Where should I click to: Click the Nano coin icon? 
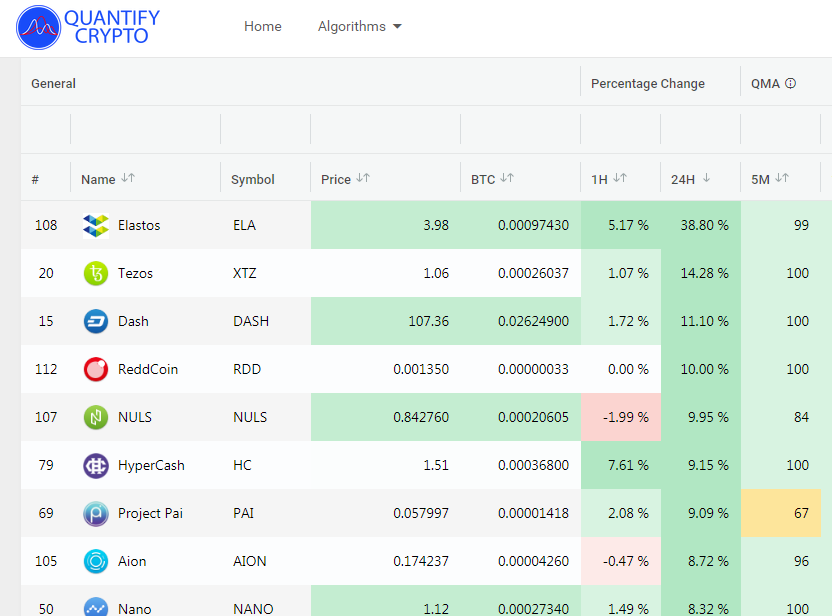pos(96,607)
